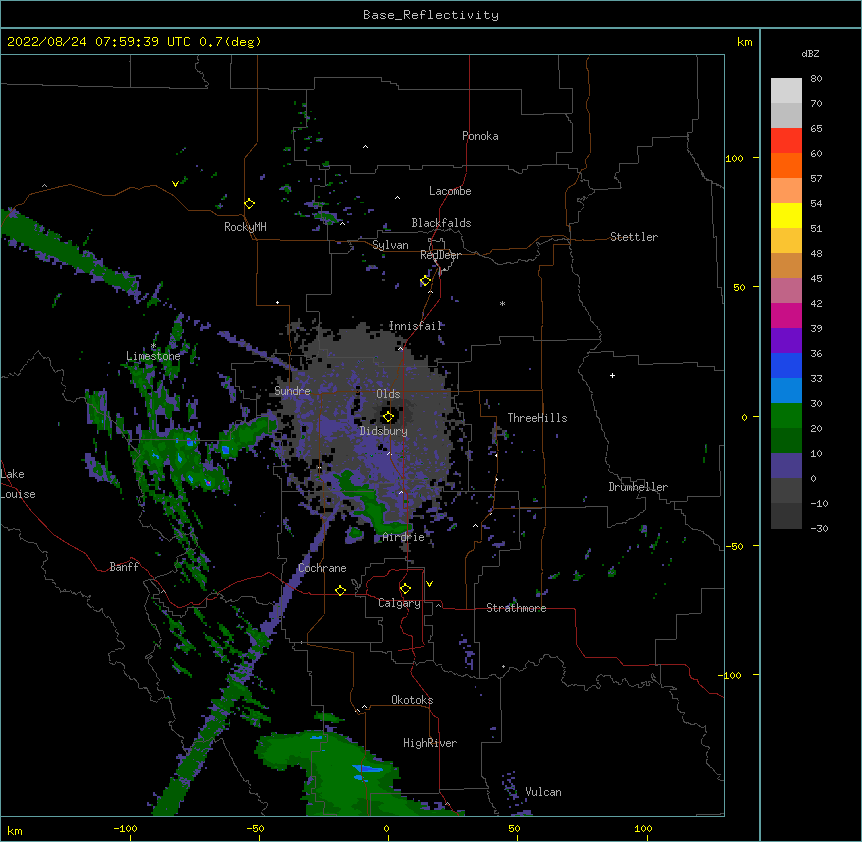
Task: Click the Didsbury city label
Action: pyautogui.click(x=384, y=431)
